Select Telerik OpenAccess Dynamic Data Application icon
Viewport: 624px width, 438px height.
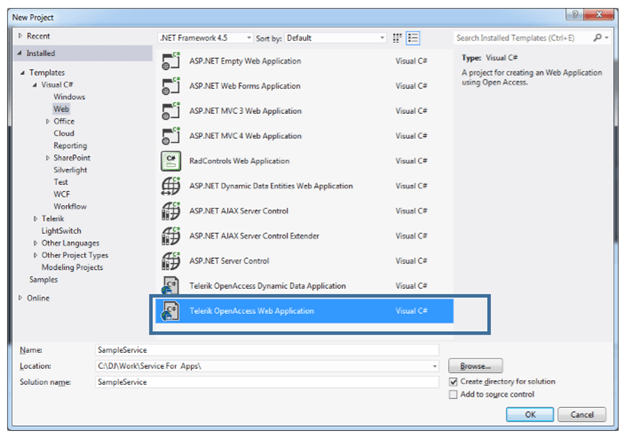coord(170,285)
